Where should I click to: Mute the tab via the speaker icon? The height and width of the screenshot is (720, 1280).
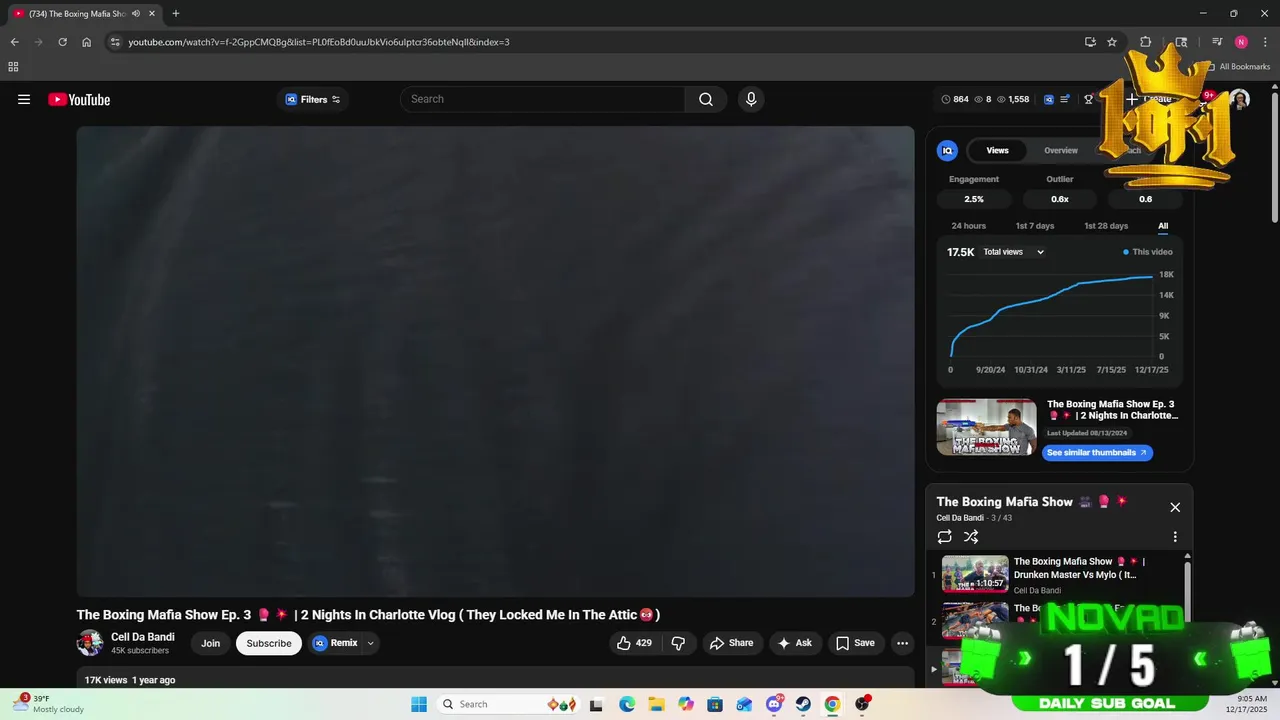[136, 13]
